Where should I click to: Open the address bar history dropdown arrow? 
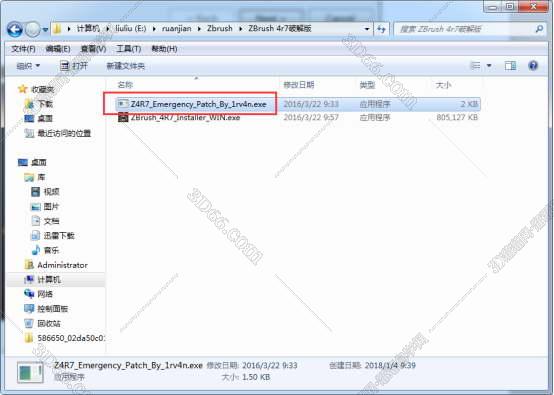click(367, 29)
